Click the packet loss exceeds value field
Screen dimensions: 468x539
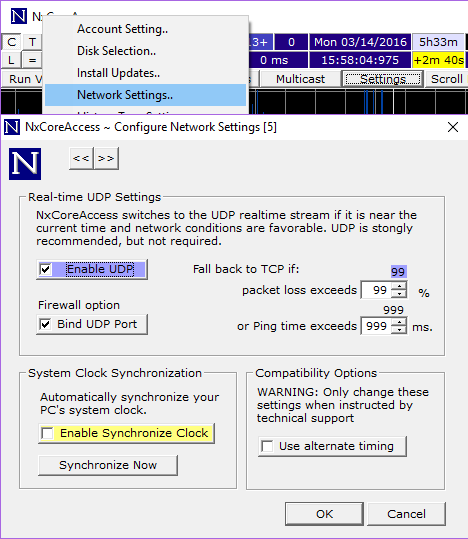tap(376, 290)
